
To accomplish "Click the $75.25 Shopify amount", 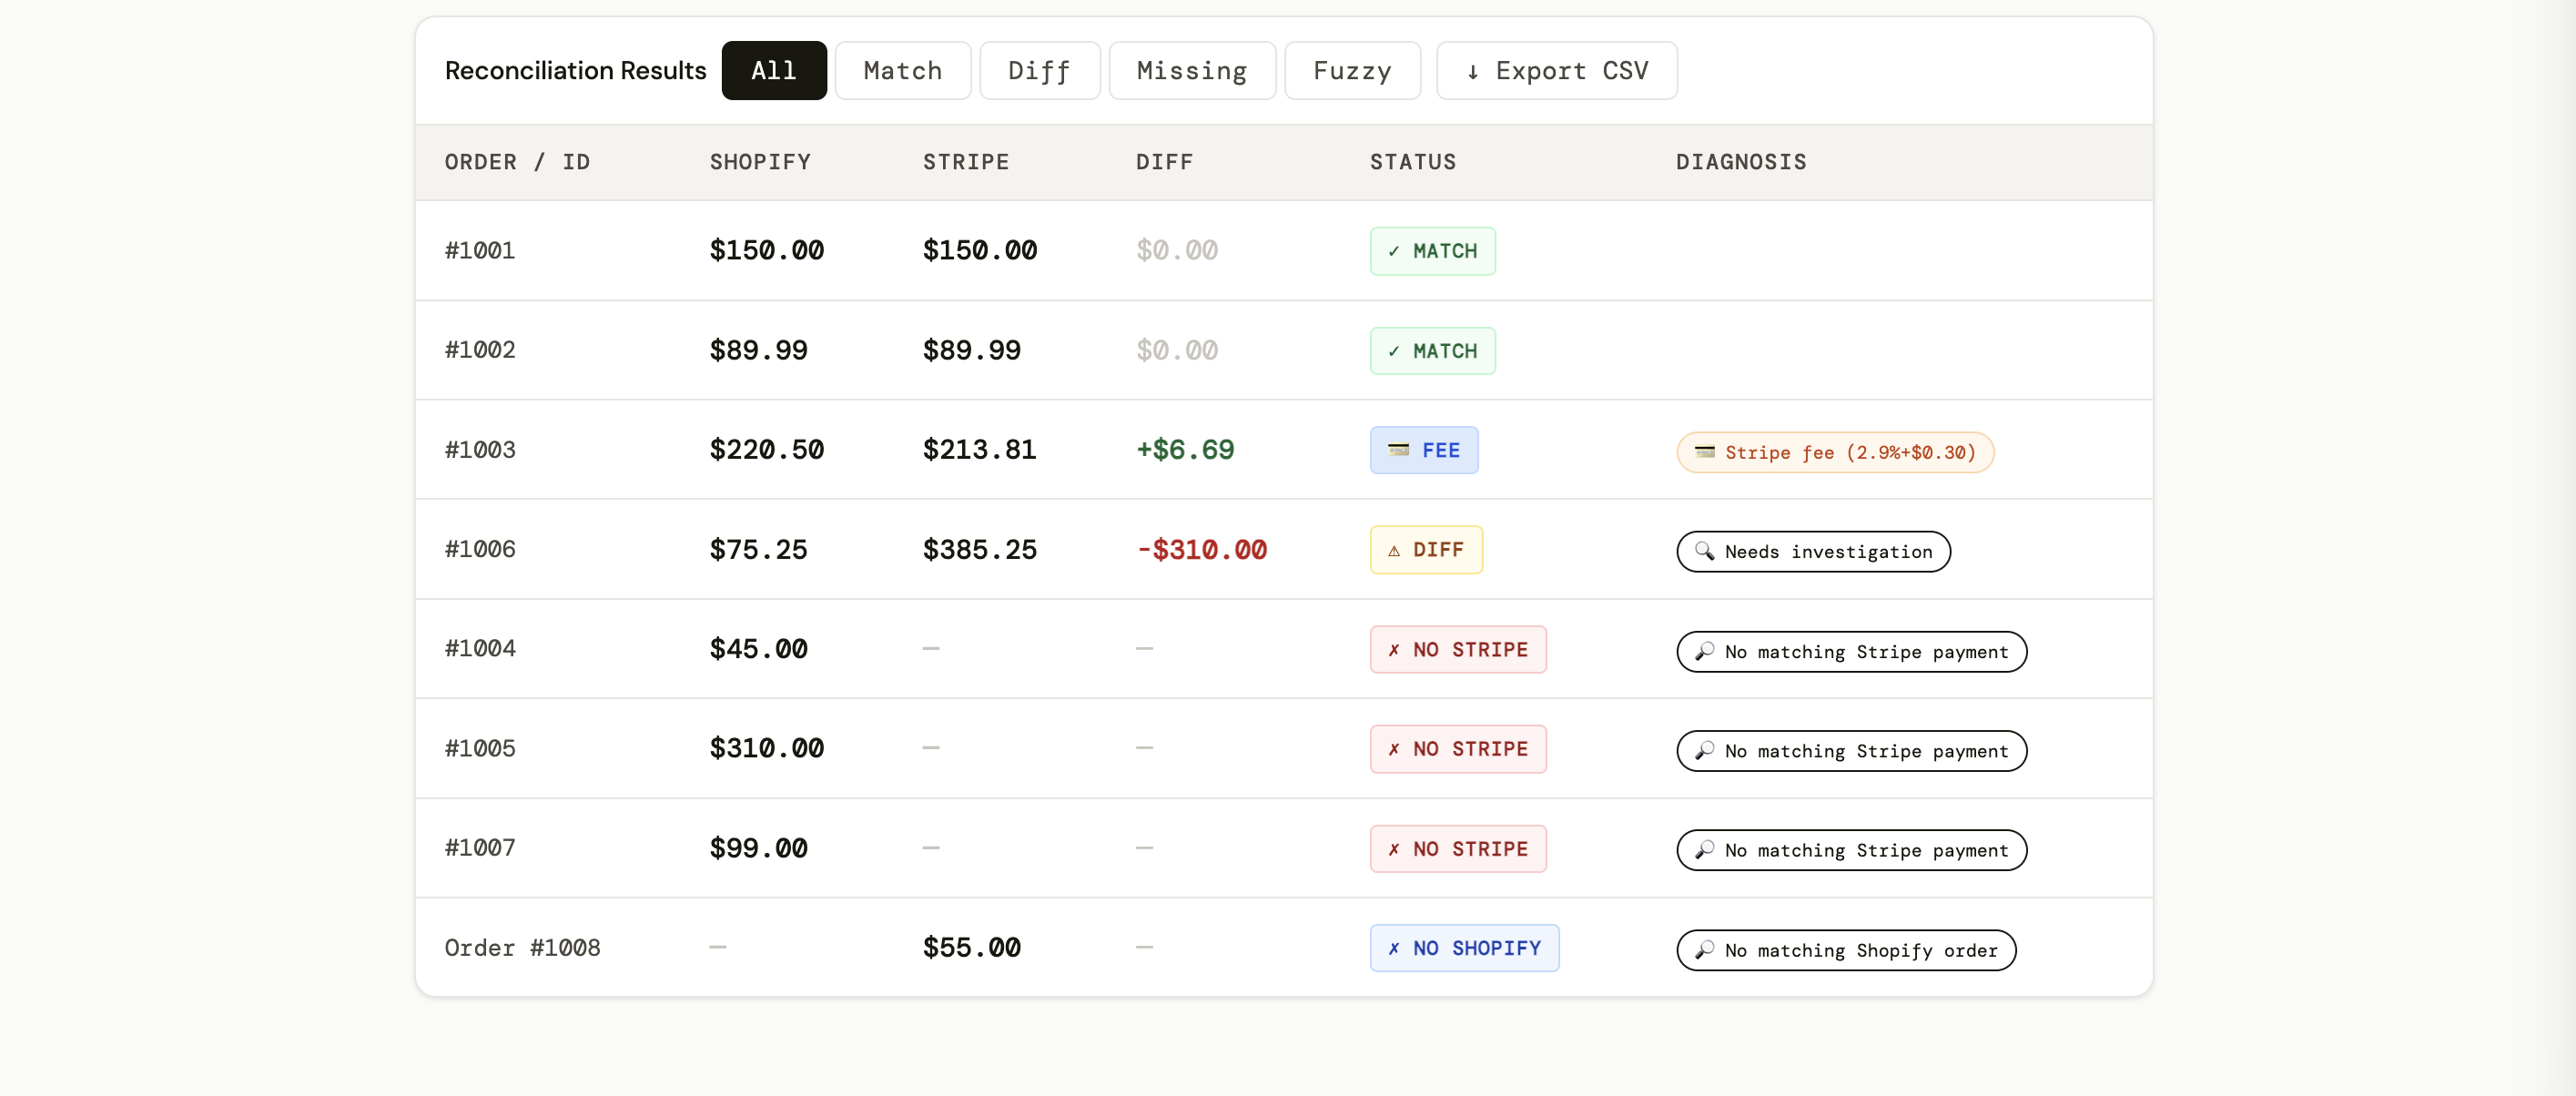I will point(758,549).
